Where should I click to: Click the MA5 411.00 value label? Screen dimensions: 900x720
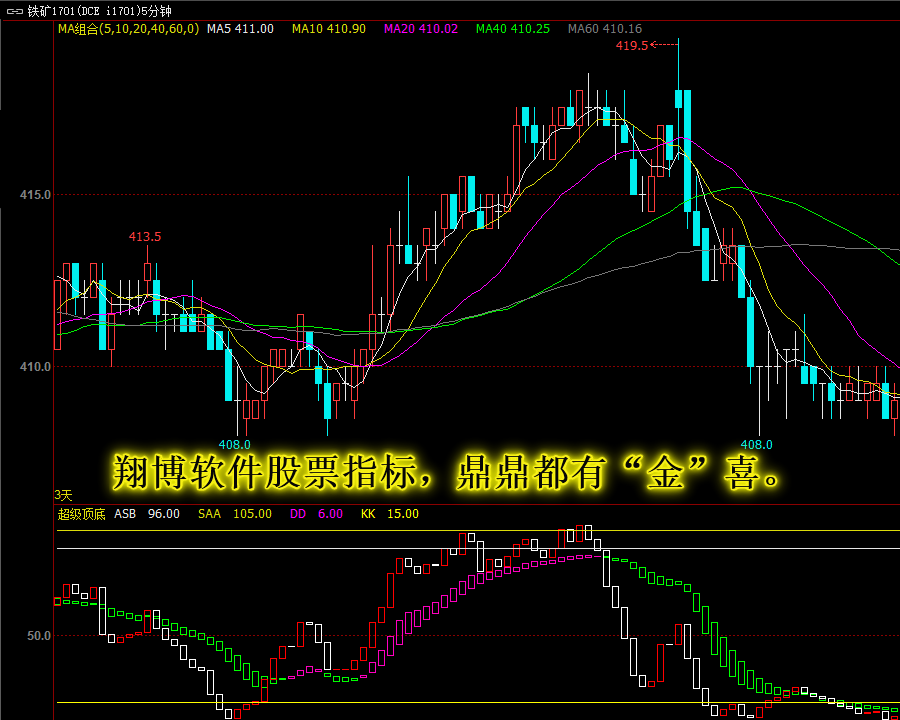[240, 29]
